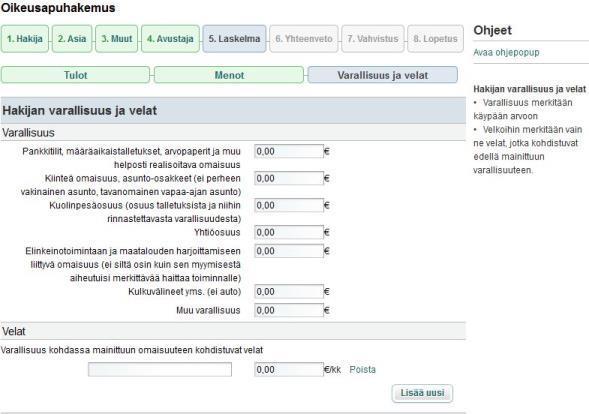Image resolution: width=589 pixels, height=414 pixels.
Task: Select the Muu varallisuus amount field
Action: click(289, 310)
